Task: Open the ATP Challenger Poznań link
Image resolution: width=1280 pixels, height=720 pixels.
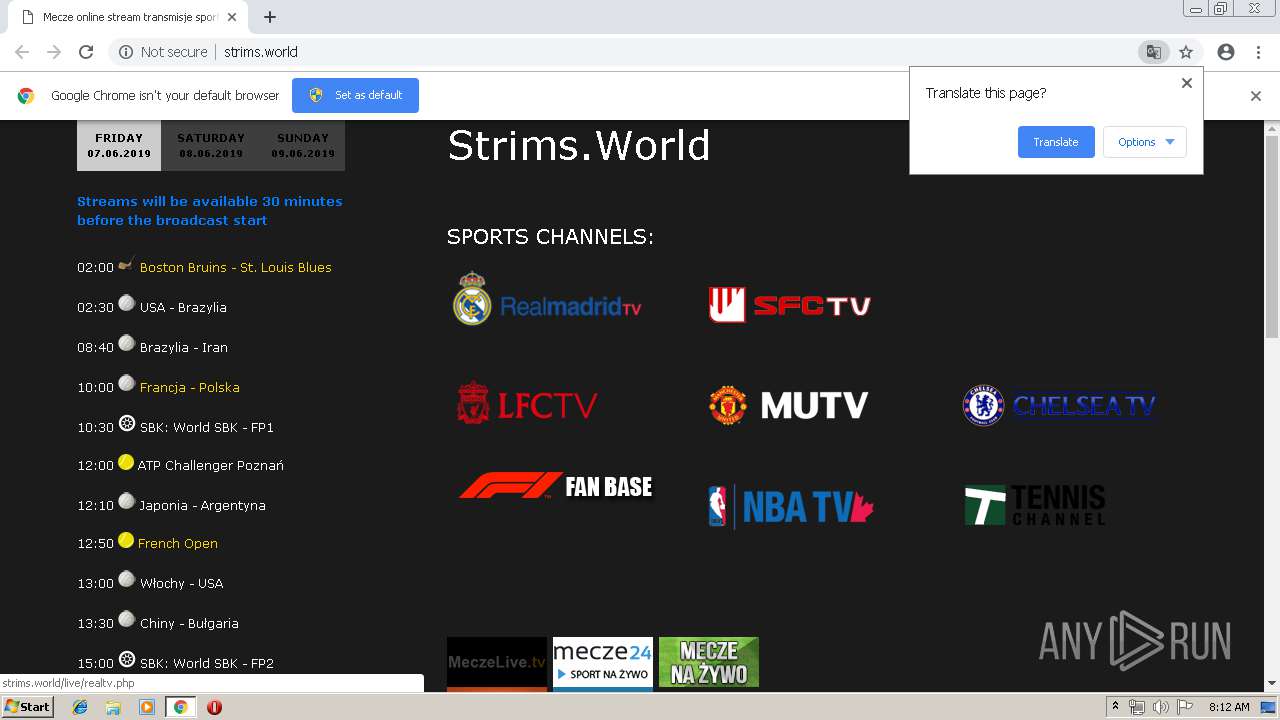Action: (211, 465)
